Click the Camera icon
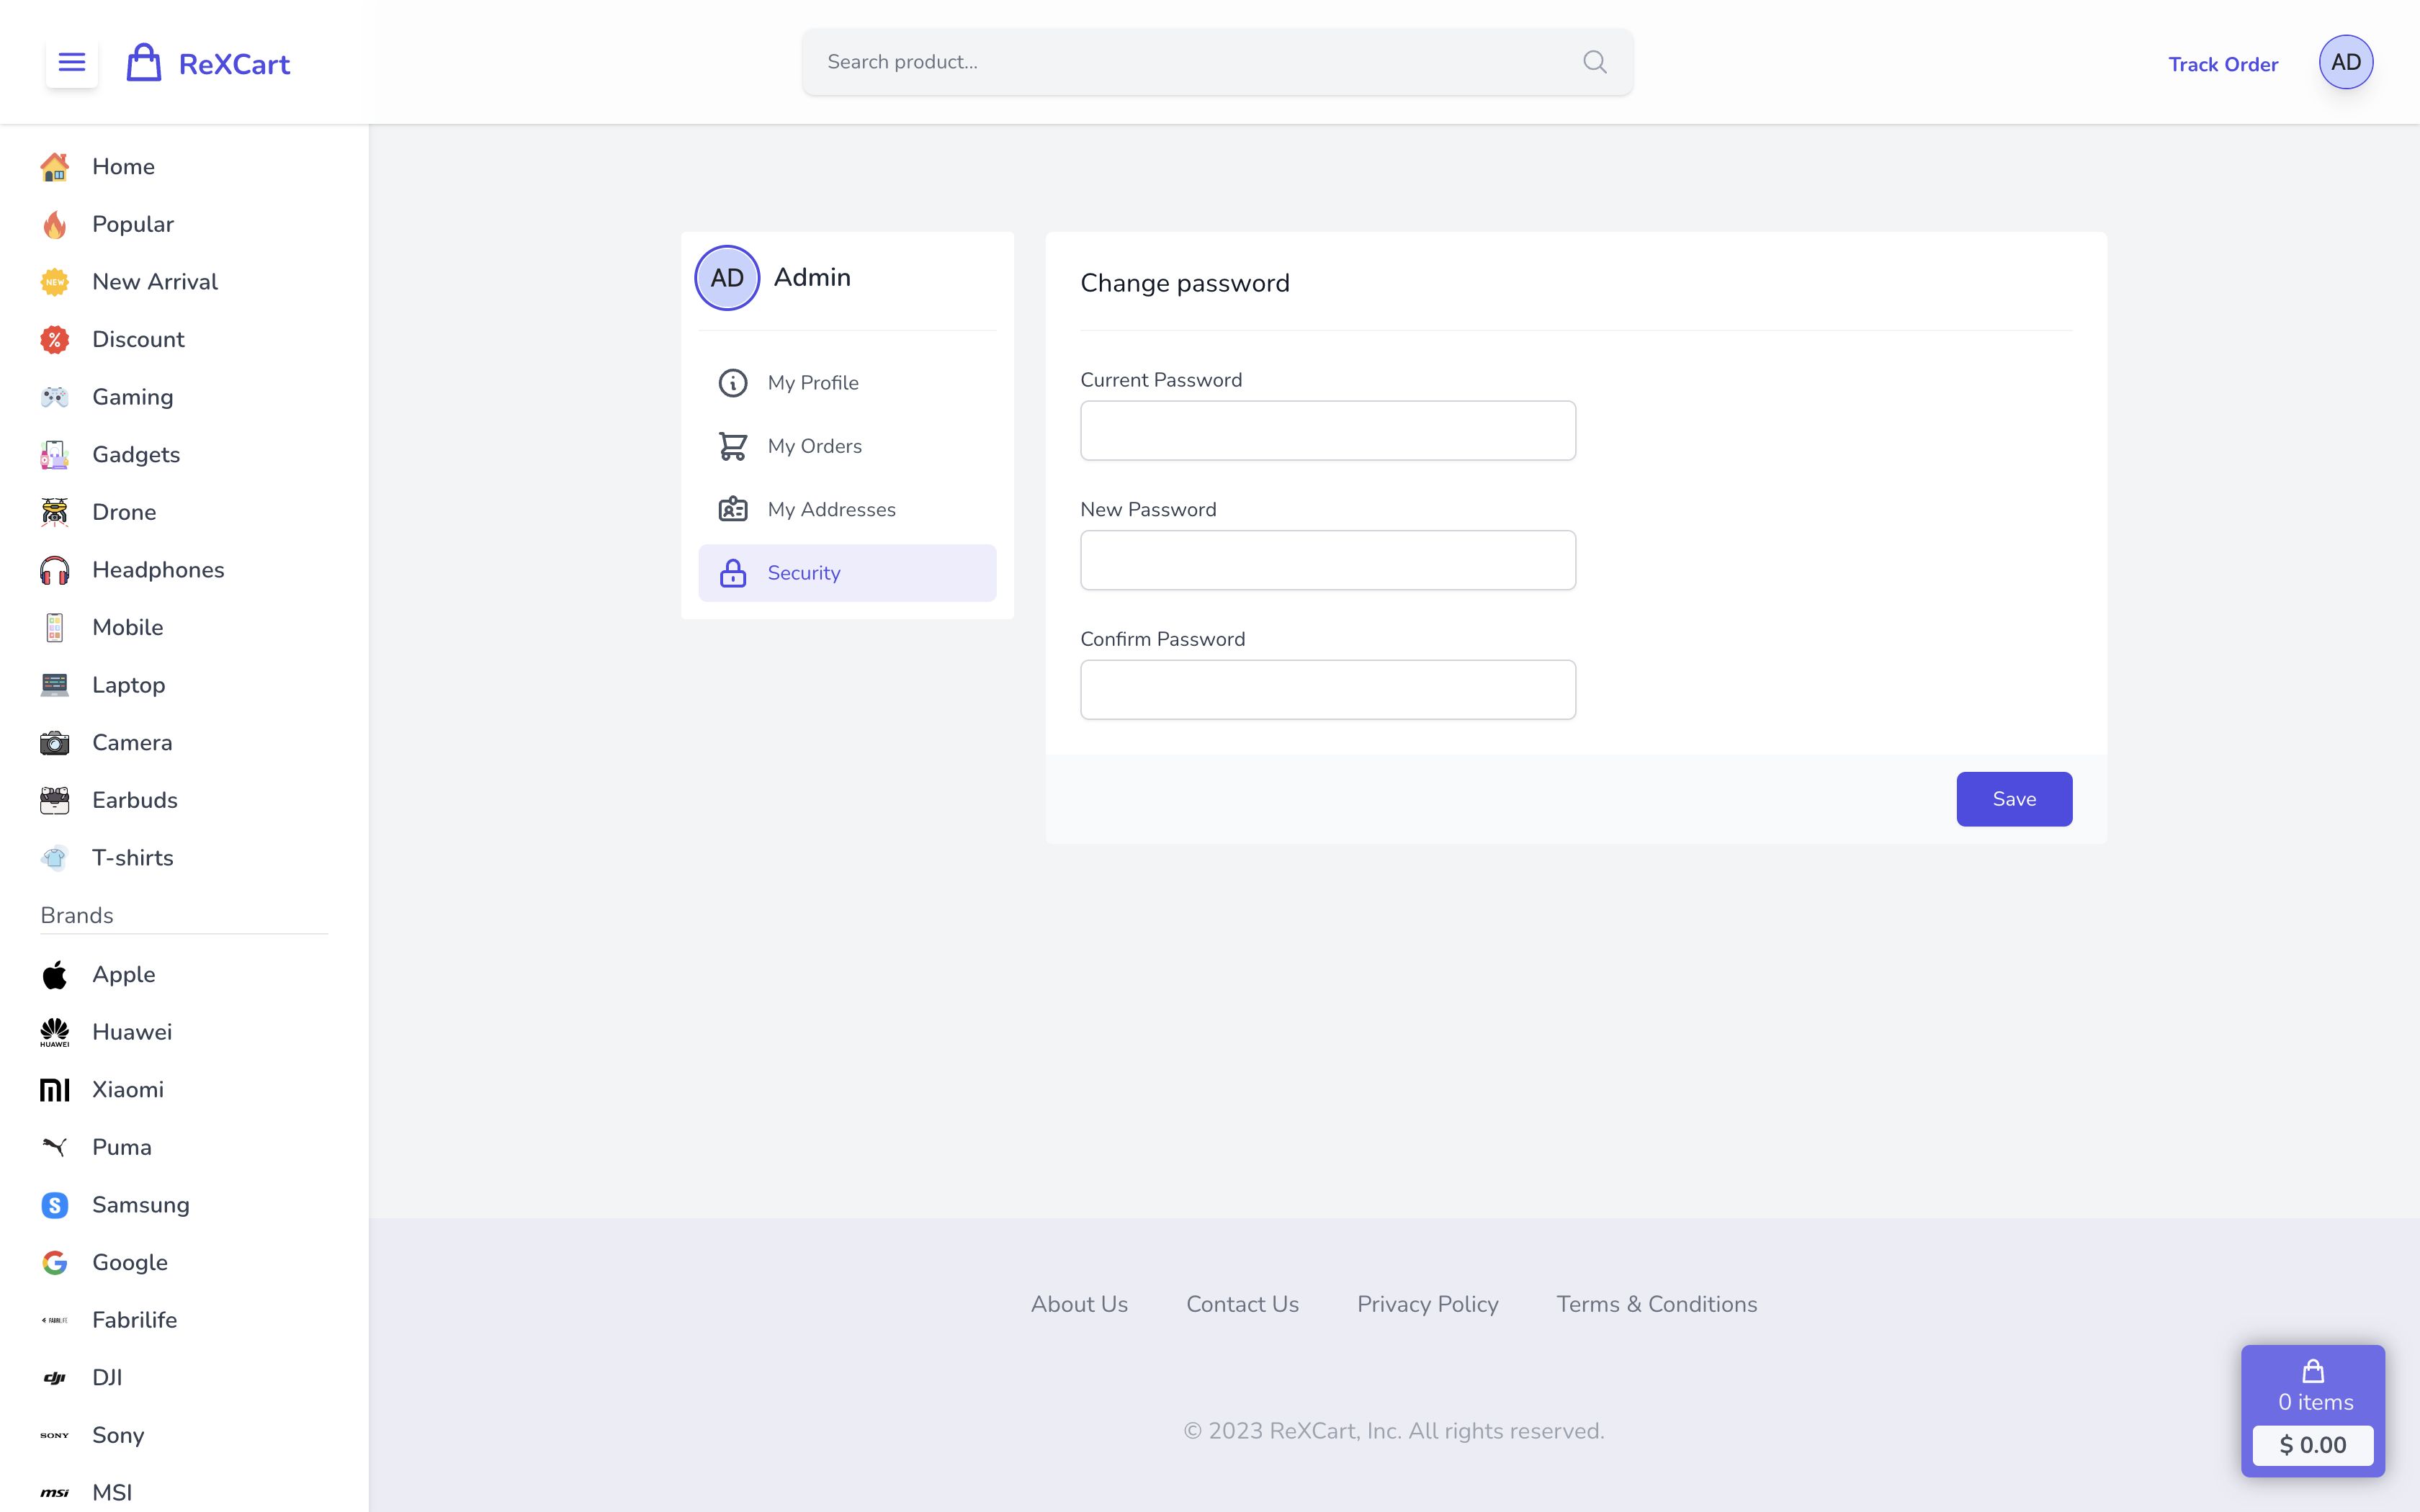This screenshot has width=2420, height=1512. (55, 743)
